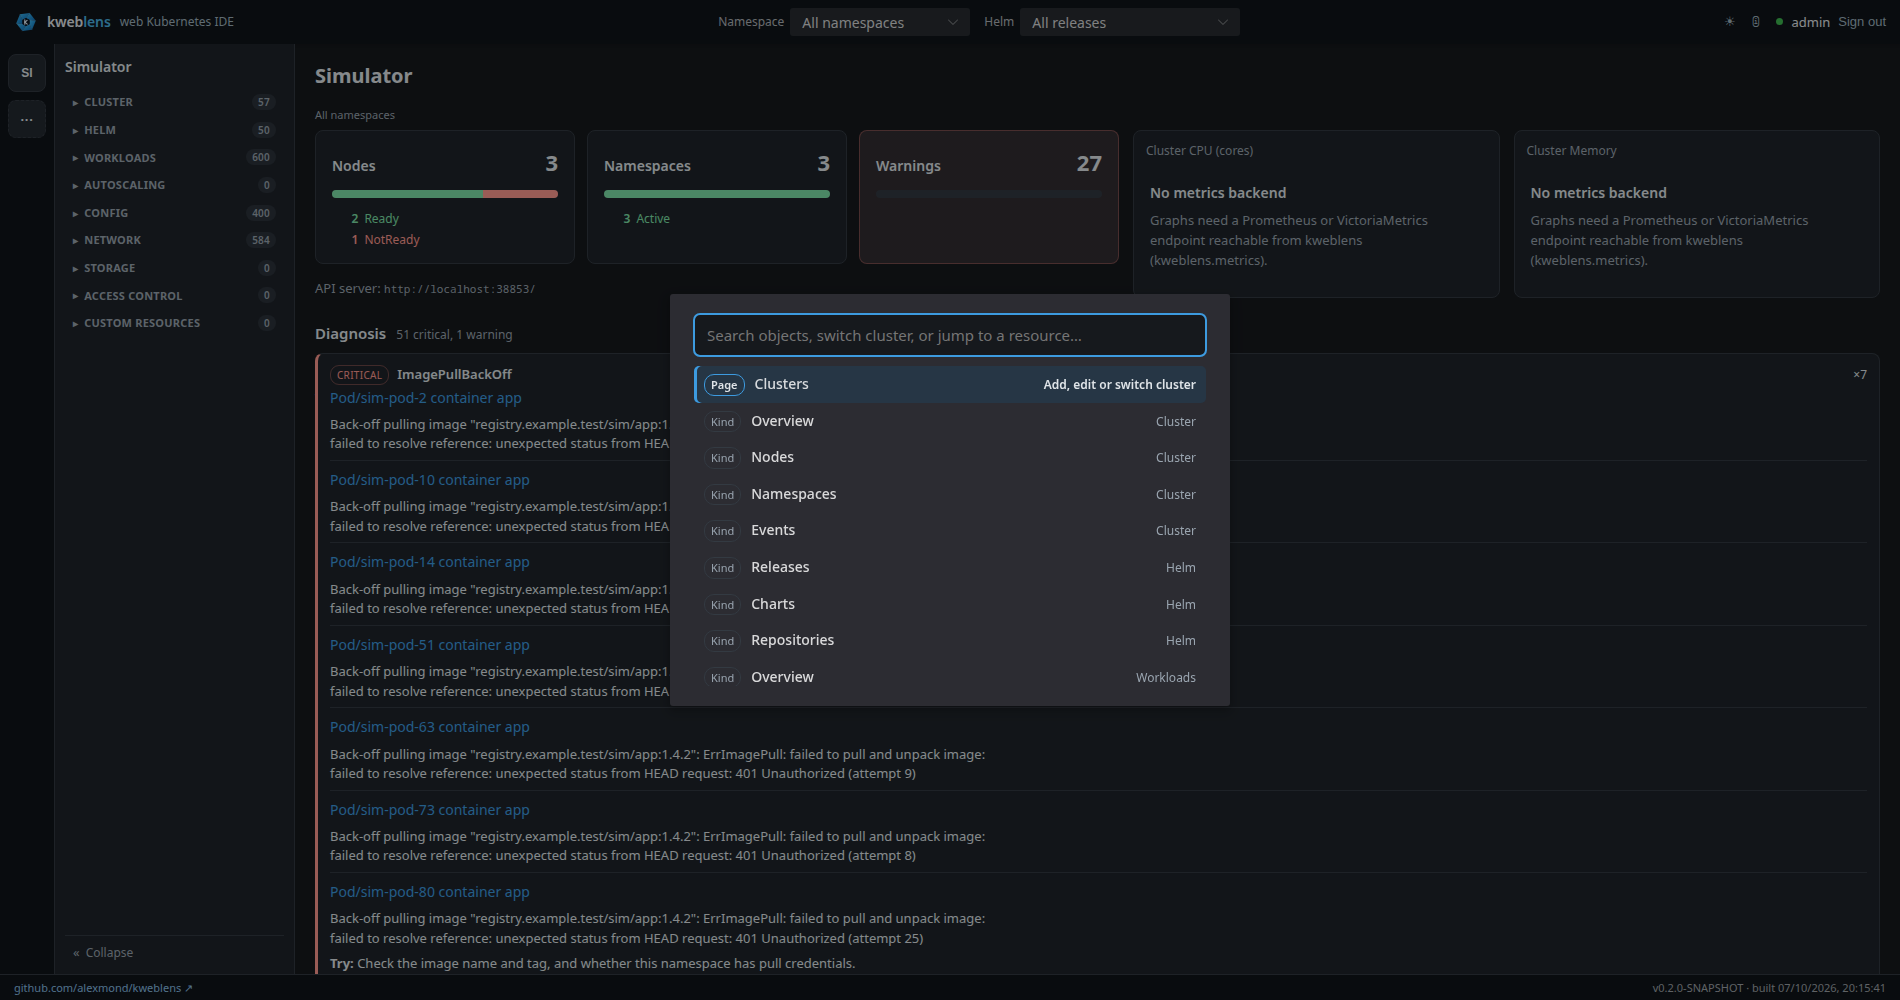Image resolution: width=1900 pixels, height=1000 pixels.
Task: Choose the Repositories Helm entry
Action: [x=950, y=640]
